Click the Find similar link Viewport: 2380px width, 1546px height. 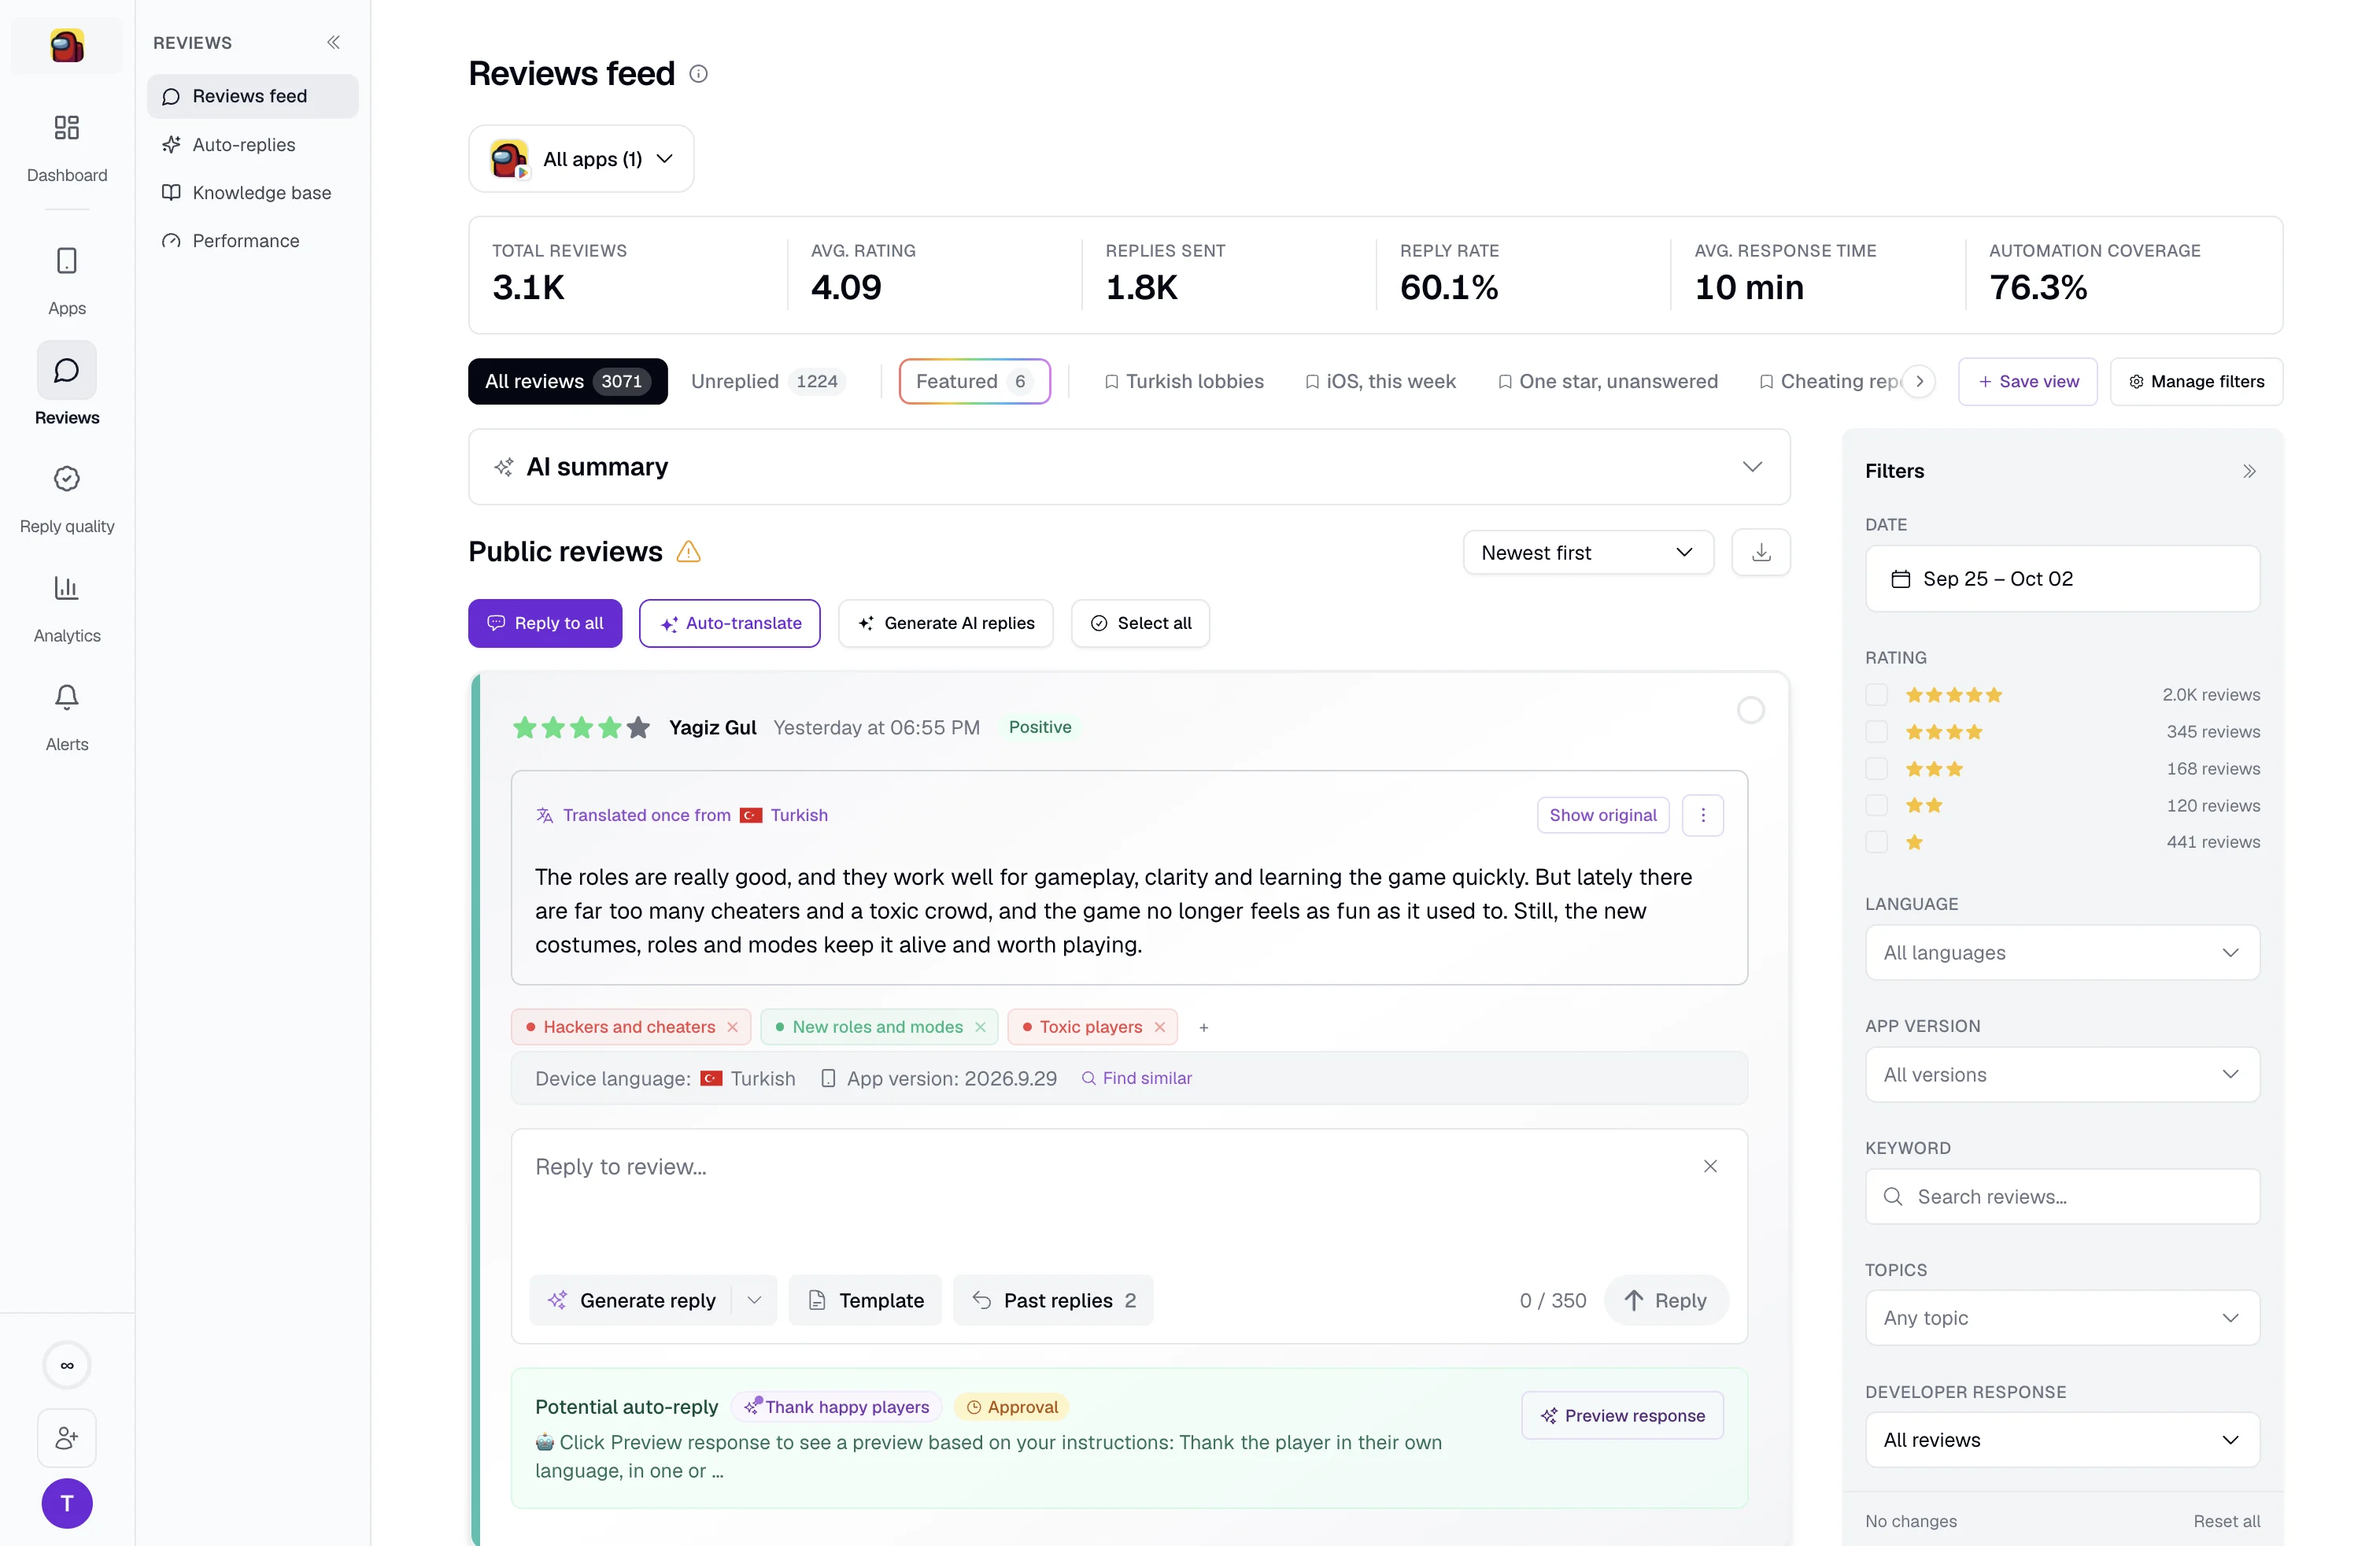(1136, 1078)
